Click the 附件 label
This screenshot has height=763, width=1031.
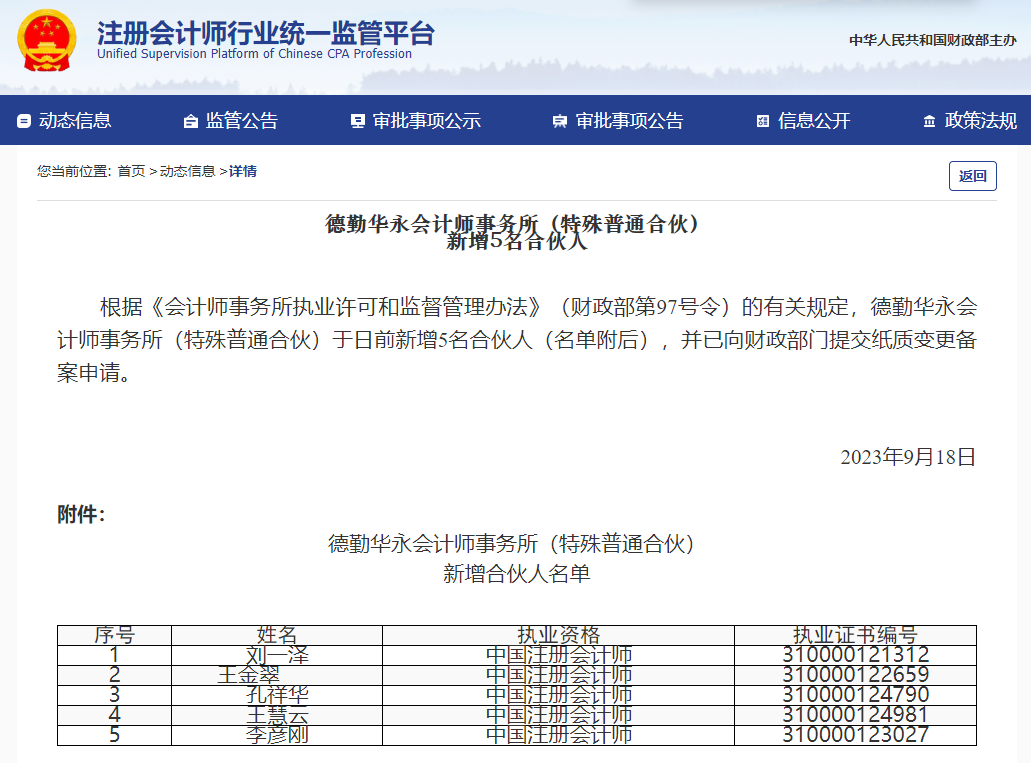point(82,514)
